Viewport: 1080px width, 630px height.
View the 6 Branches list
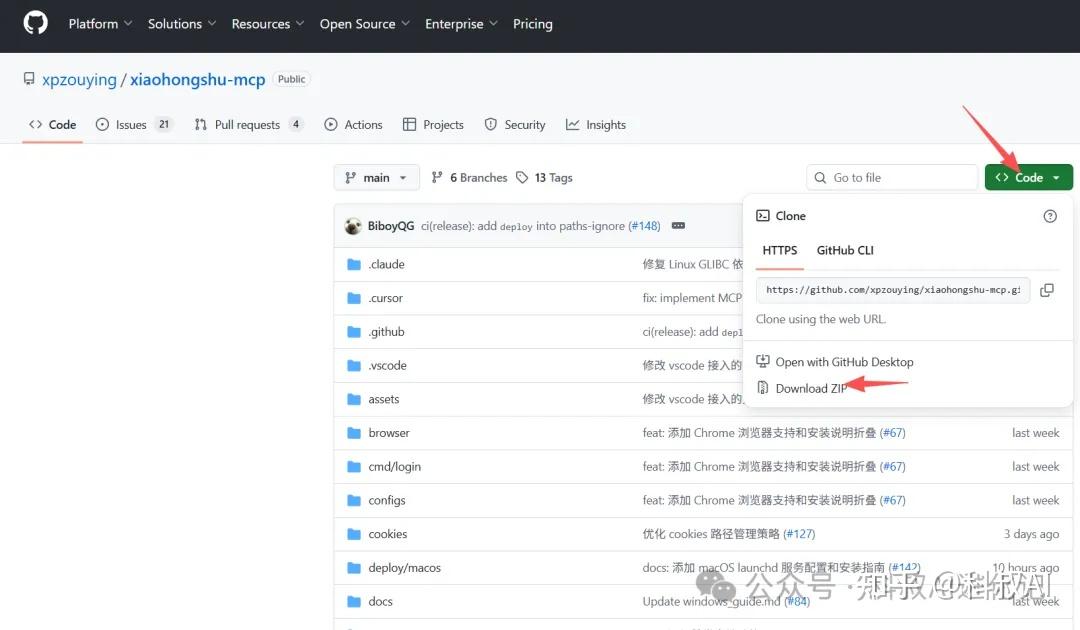point(469,178)
